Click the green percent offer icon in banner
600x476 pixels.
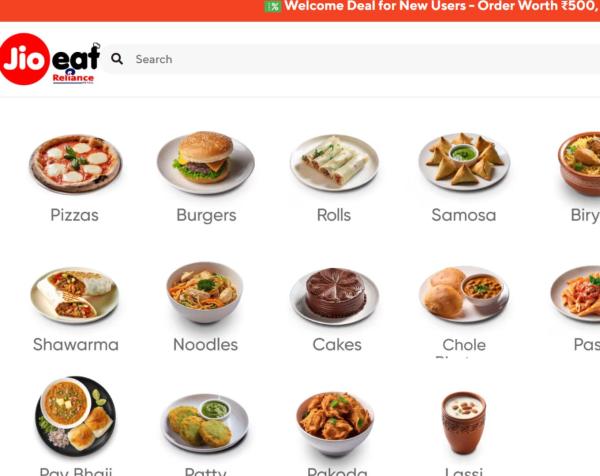pyautogui.click(x=273, y=6)
